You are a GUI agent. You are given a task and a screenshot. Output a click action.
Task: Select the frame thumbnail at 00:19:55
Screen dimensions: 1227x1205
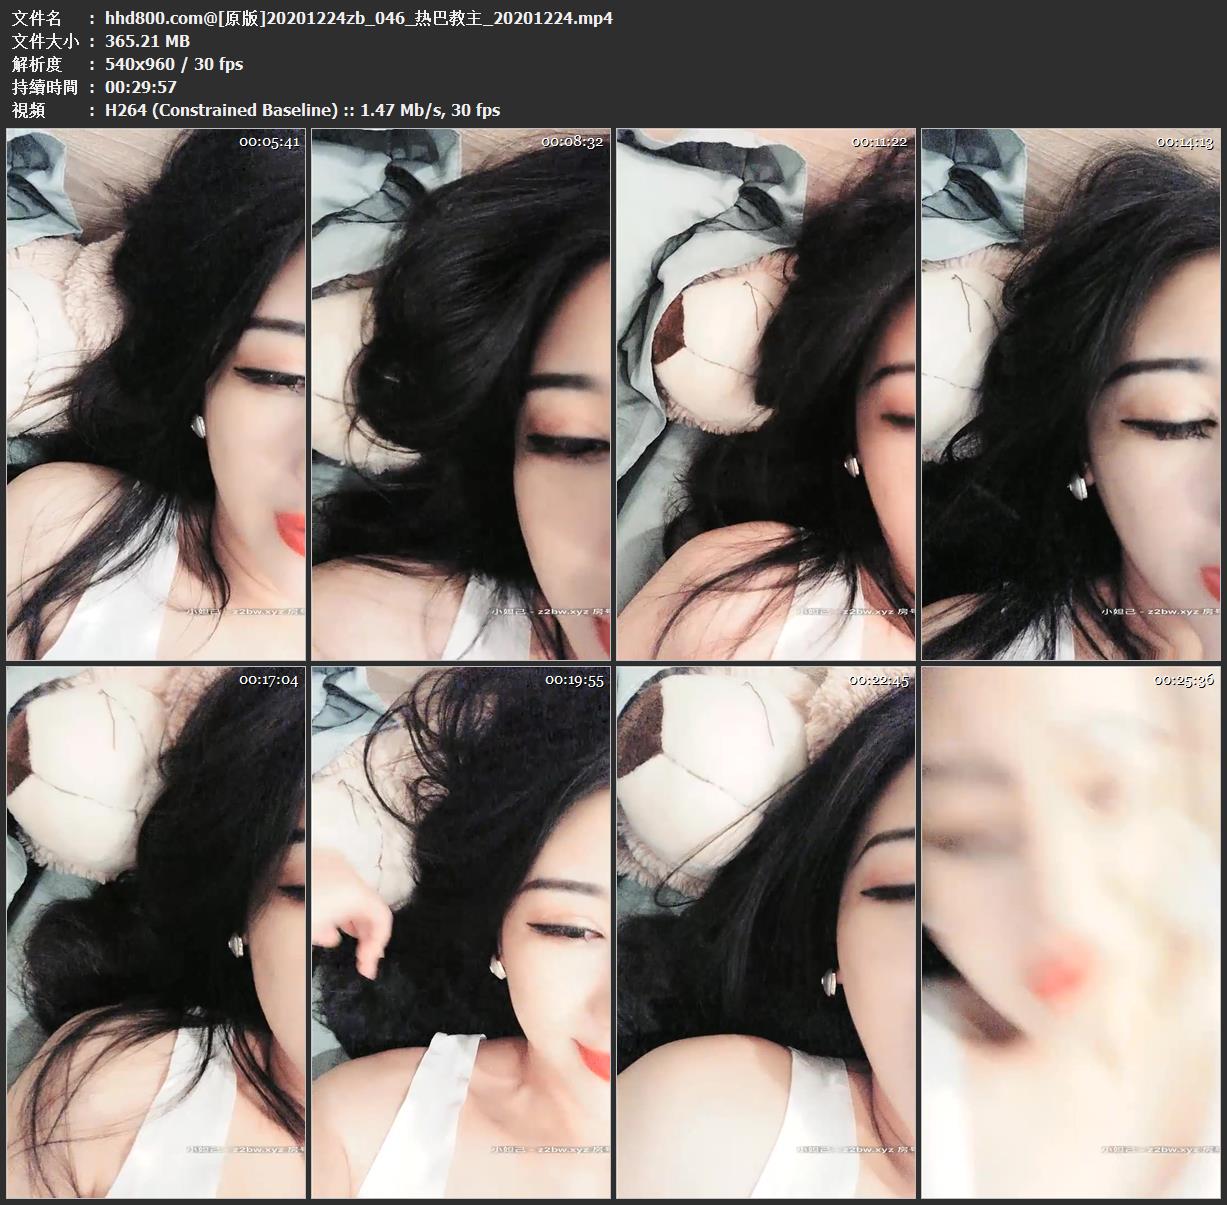pyautogui.click(x=460, y=932)
